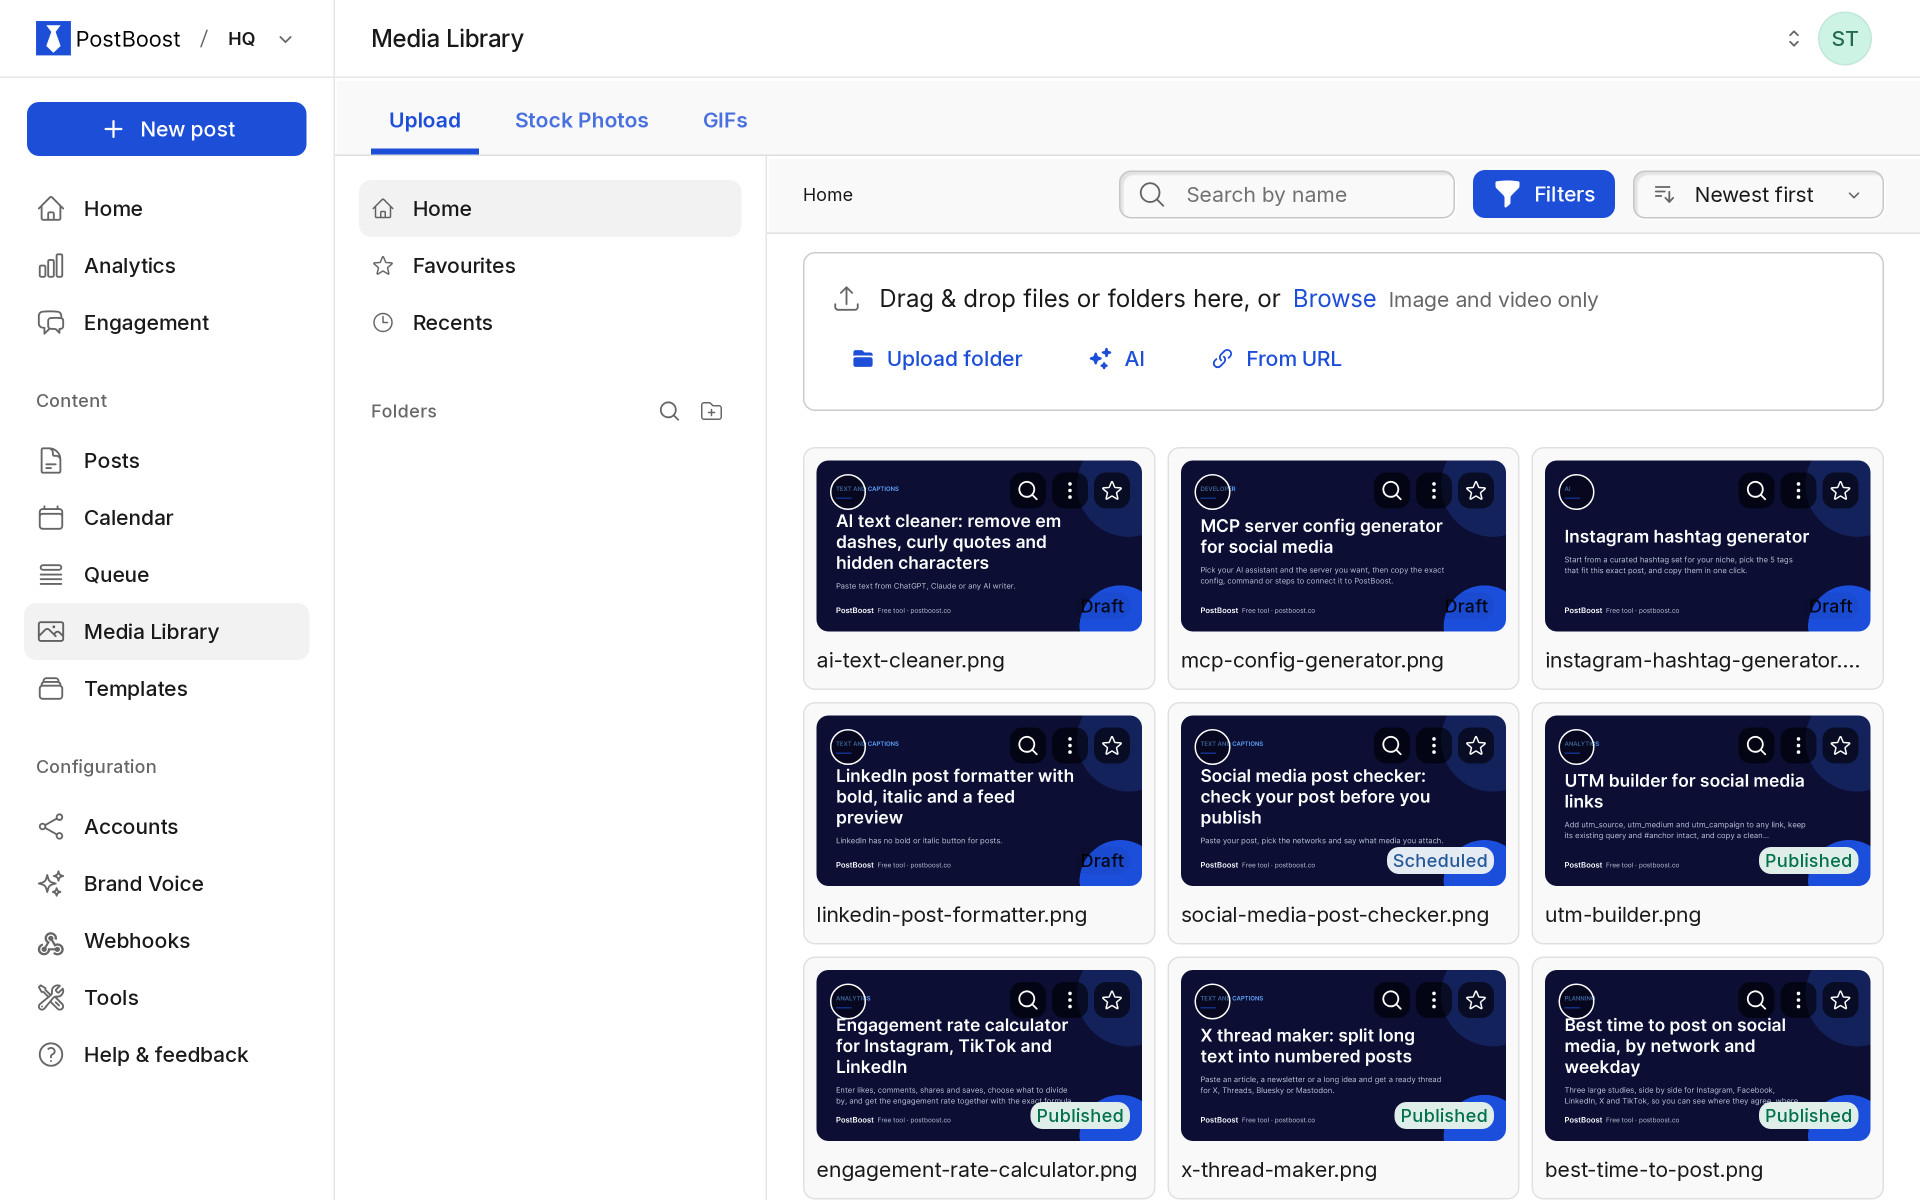Viewport: 1920px width, 1200px height.
Task: Star the linkedin-post-formatter.png image
Action: point(1111,745)
